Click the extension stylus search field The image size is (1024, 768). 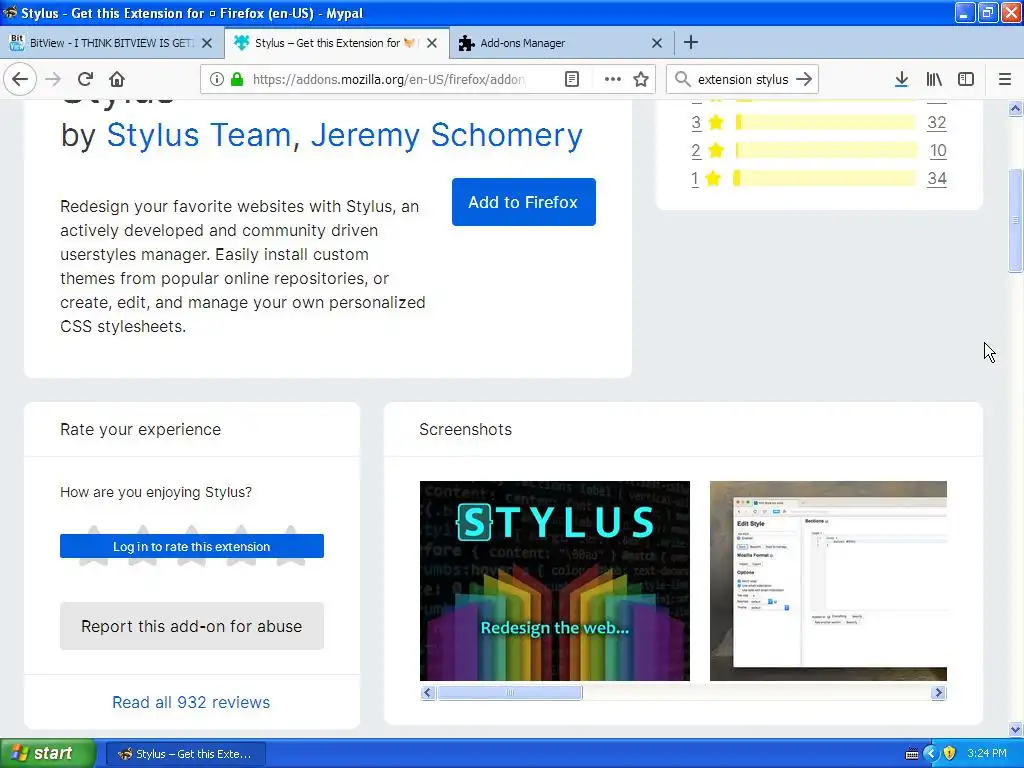coord(743,79)
